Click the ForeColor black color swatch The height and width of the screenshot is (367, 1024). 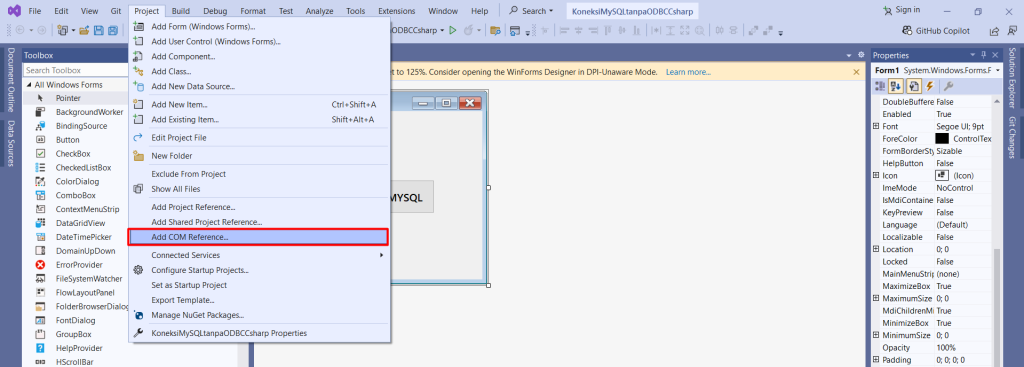point(942,138)
